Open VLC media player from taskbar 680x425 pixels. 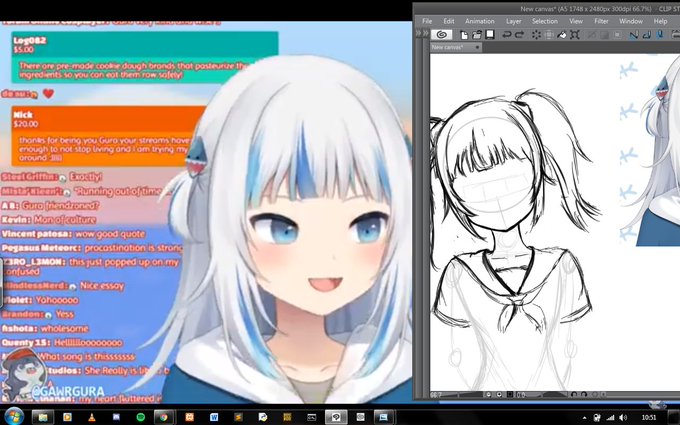click(x=92, y=417)
